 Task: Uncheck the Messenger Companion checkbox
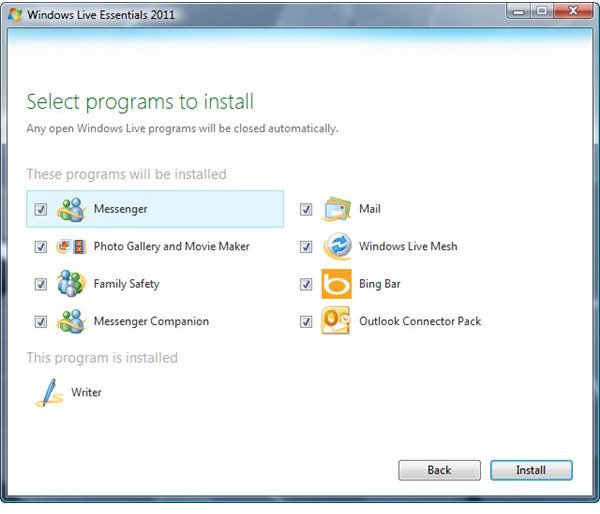(41, 321)
